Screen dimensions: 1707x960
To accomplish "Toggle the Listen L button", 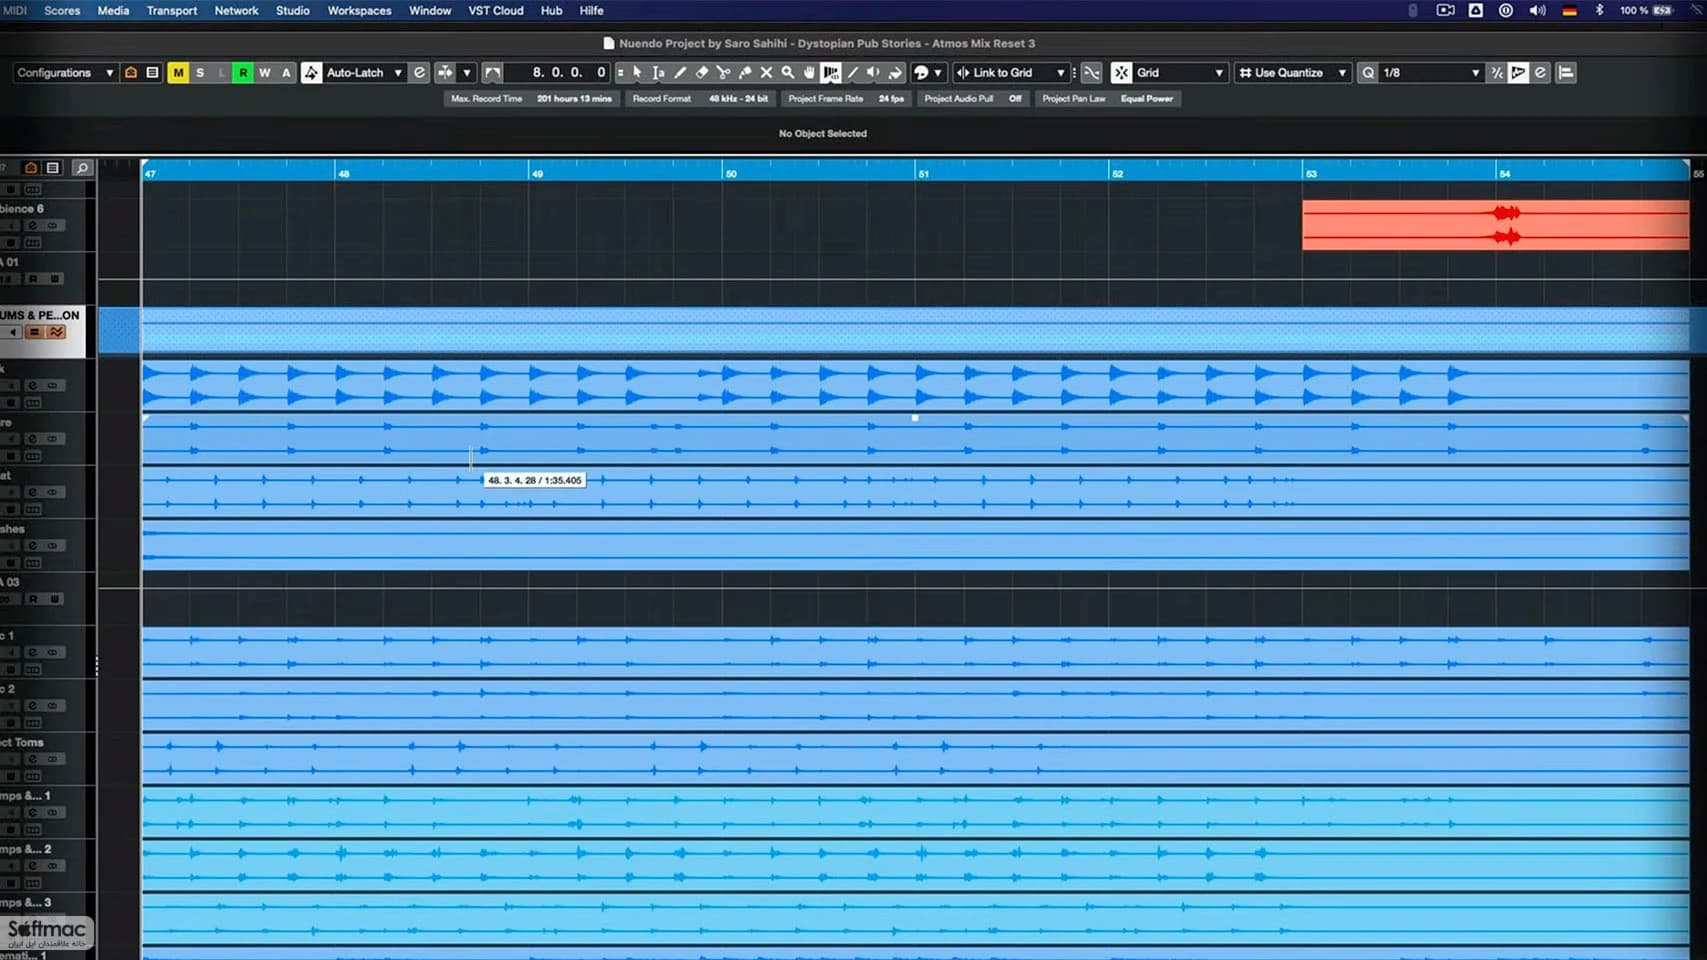I will (221, 73).
